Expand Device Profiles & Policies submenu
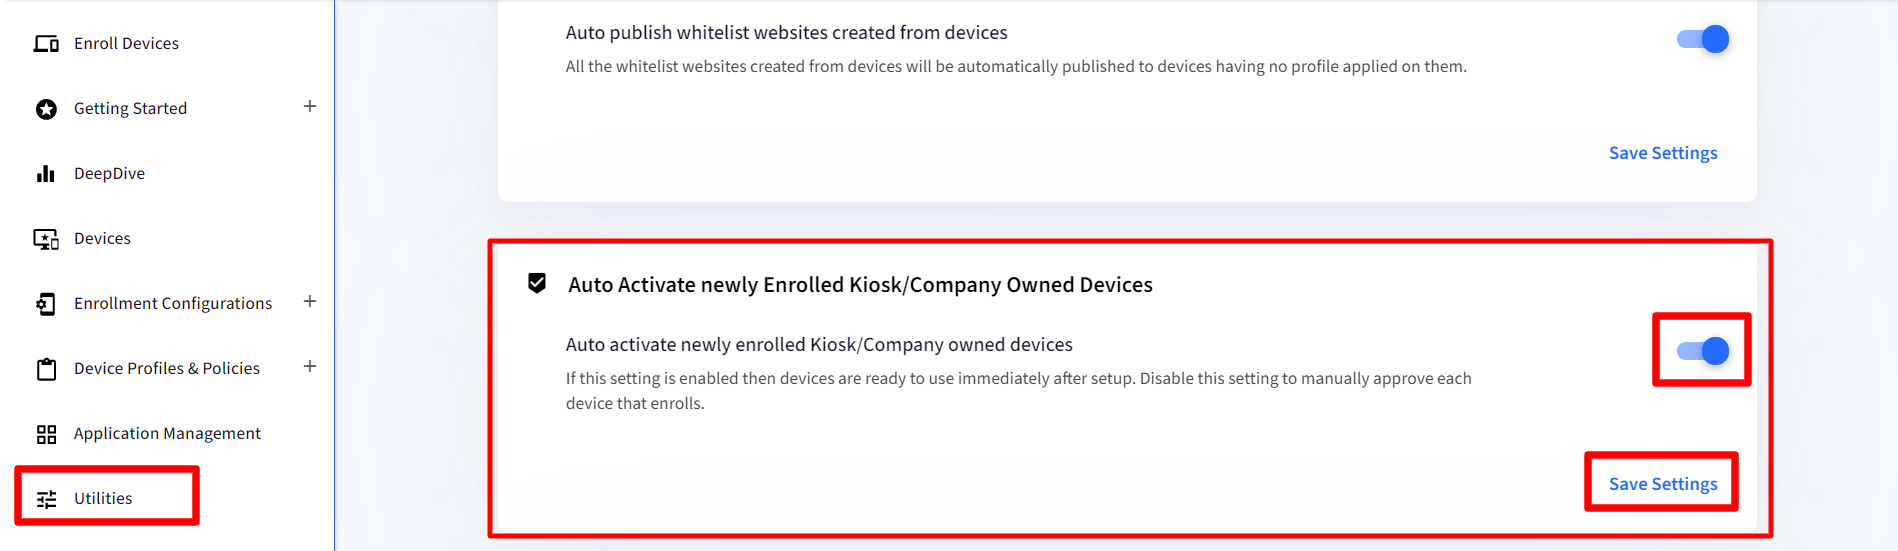The height and width of the screenshot is (551, 1898). pyautogui.click(x=310, y=367)
